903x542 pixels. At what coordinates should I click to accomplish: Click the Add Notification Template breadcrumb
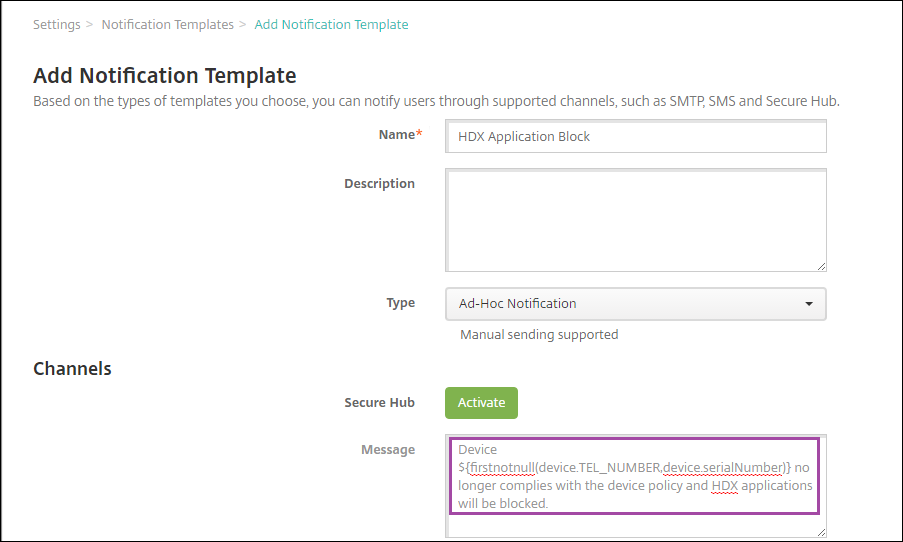(x=331, y=24)
